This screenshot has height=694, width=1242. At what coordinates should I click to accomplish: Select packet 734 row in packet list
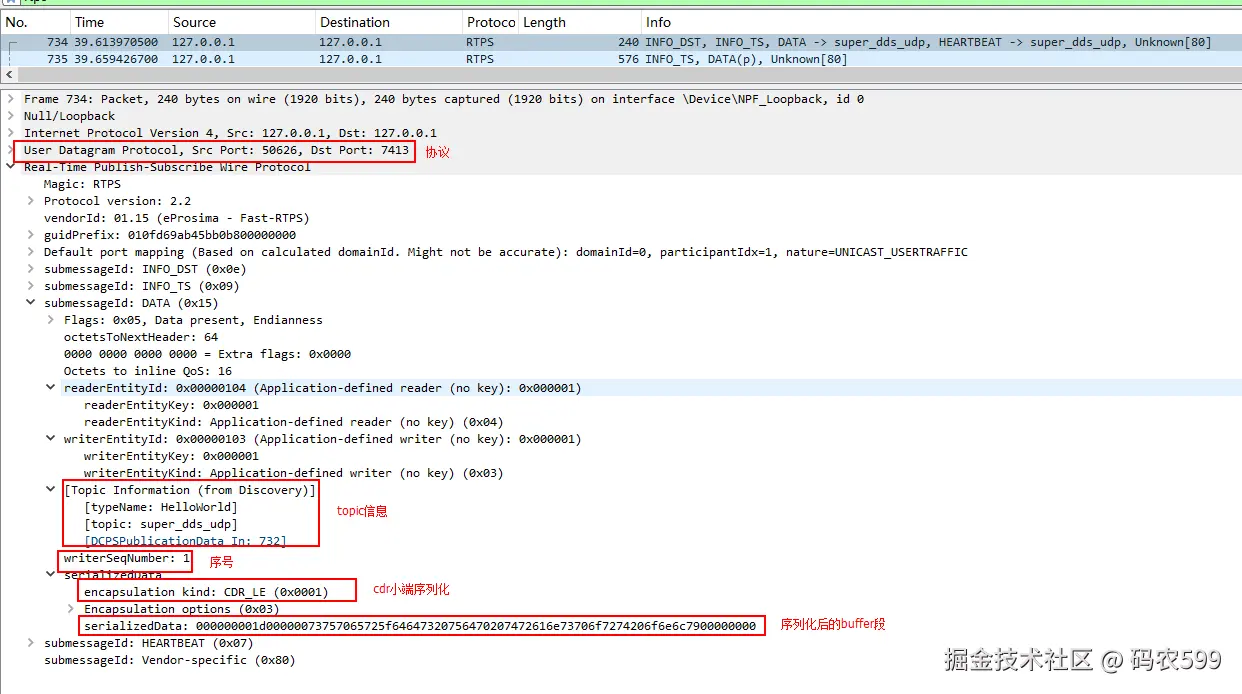(621, 42)
